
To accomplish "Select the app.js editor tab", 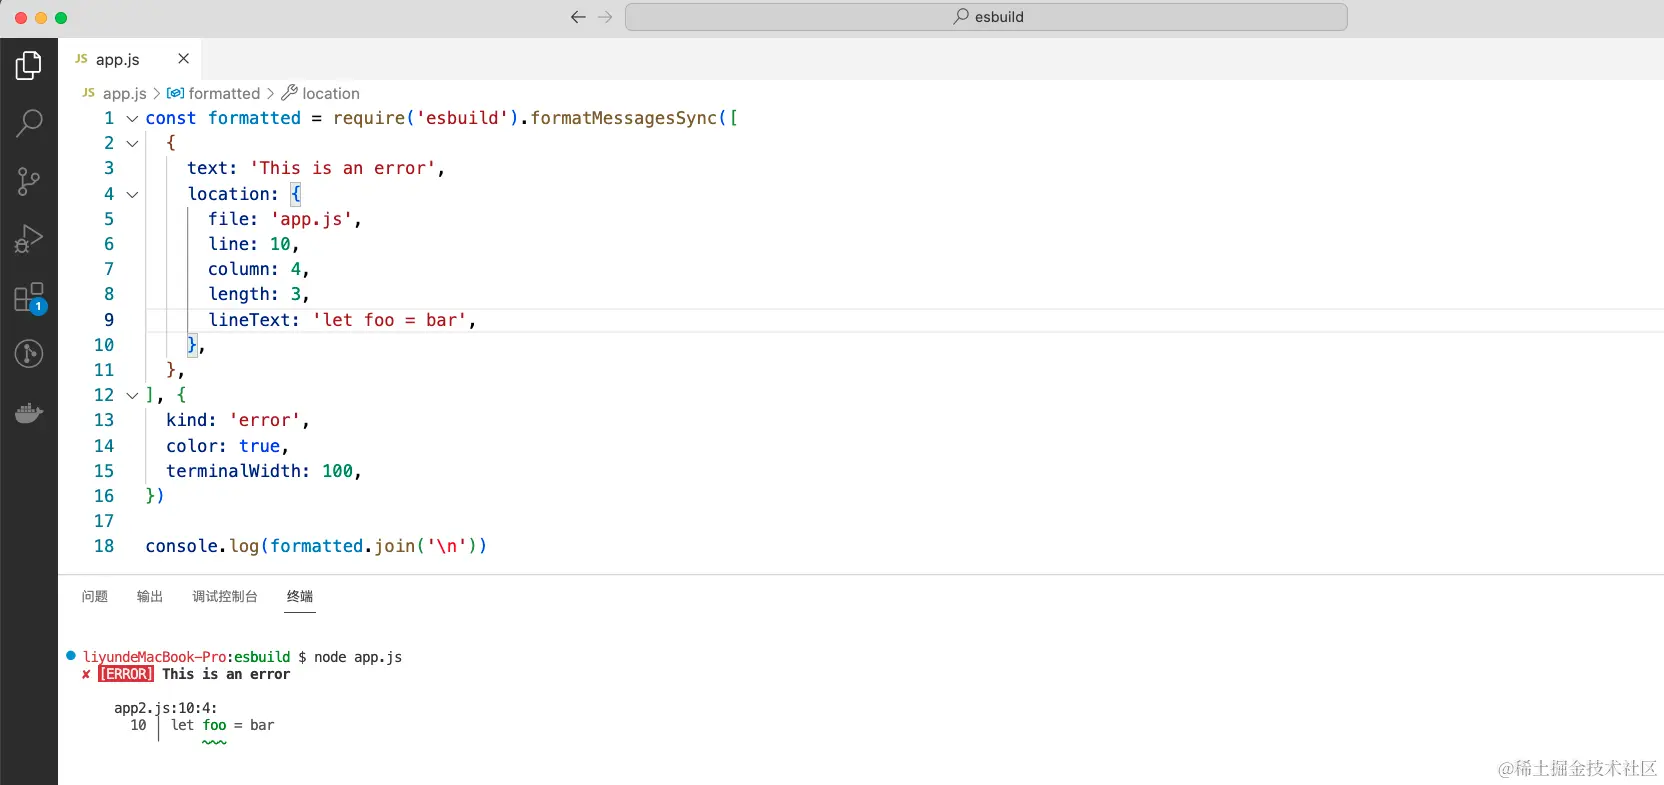I will tap(130, 59).
